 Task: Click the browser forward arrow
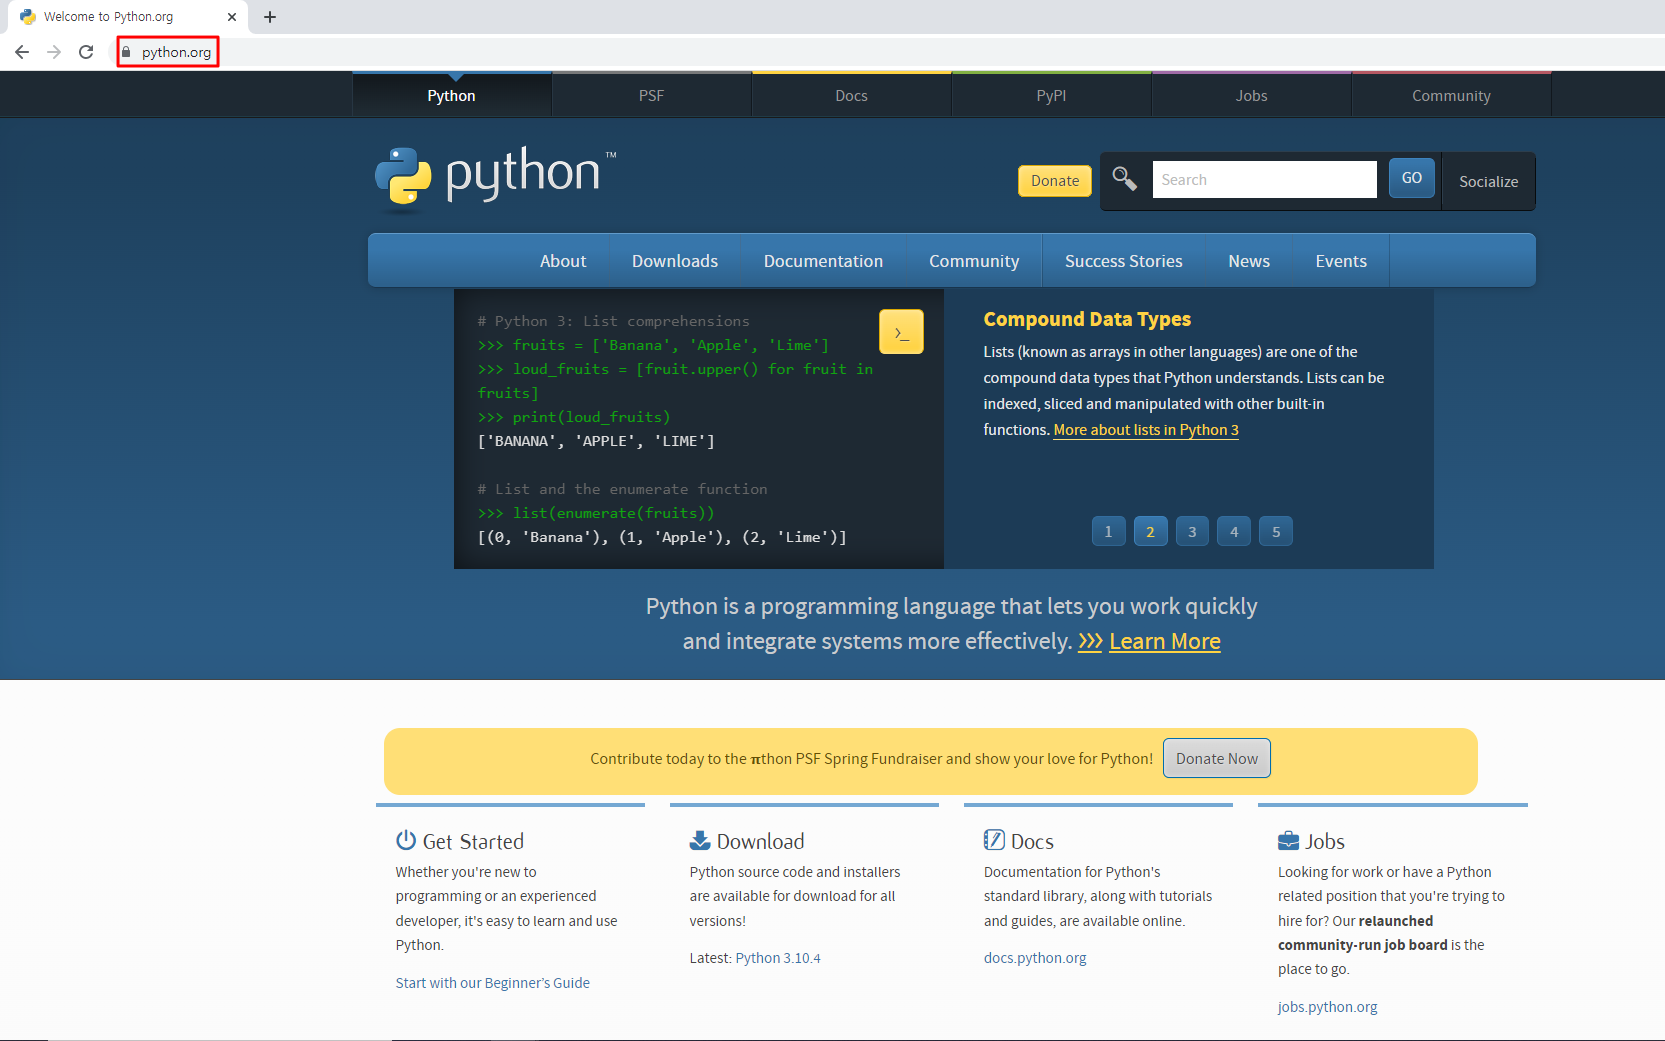click(x=54, y=52)
